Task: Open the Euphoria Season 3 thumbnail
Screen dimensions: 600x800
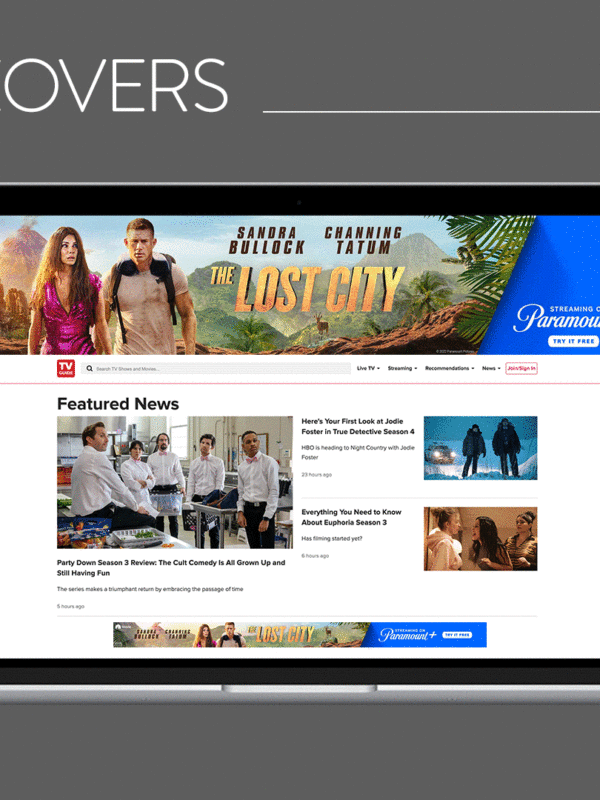Action: tap(480, 538)
